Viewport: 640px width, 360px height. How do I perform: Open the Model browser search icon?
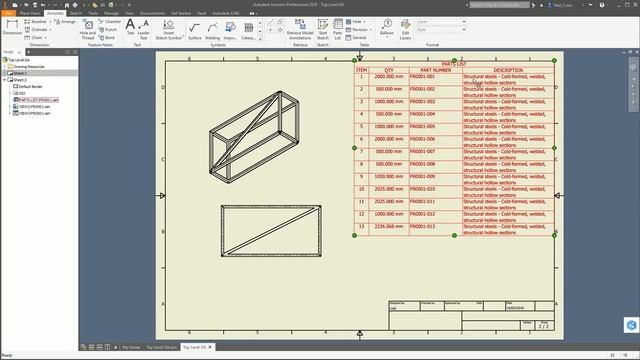[x=67, y=52]
